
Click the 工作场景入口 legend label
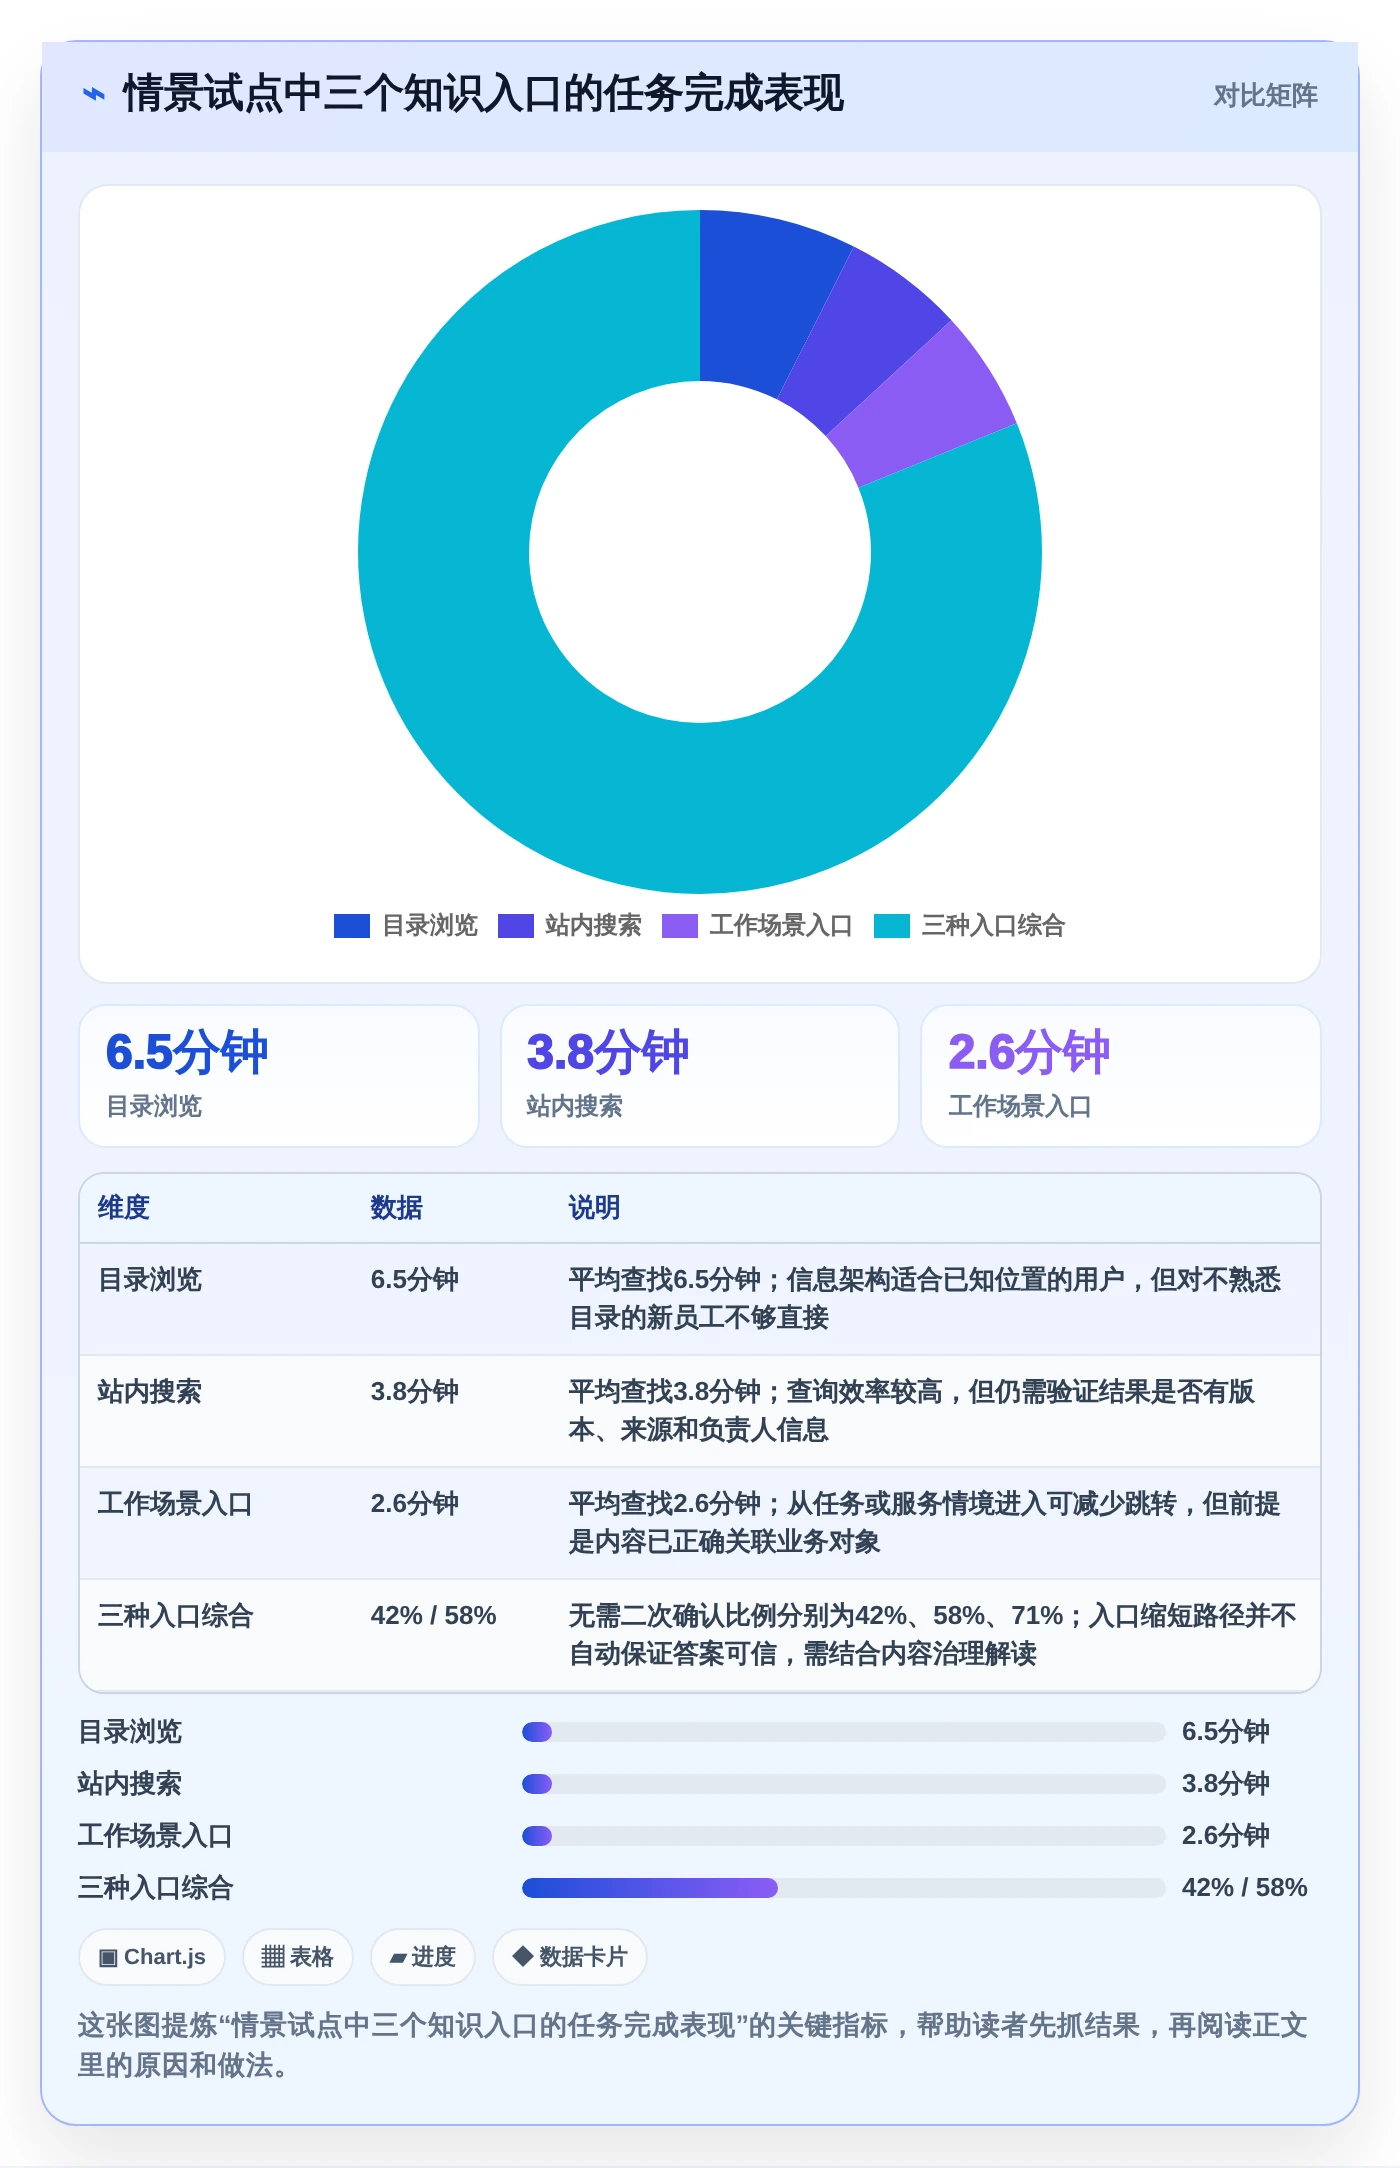point(781,926)
